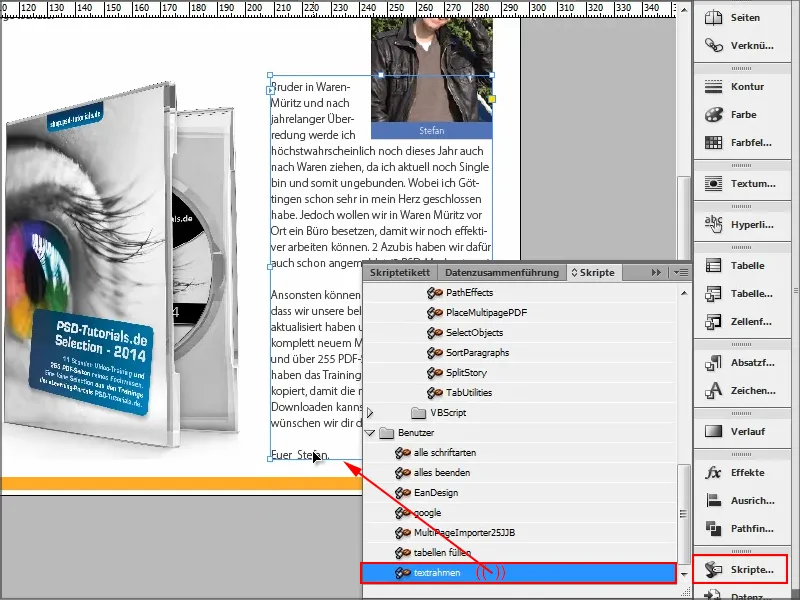Open the Tabelle panel icon
This screenshot has width=800, height=600.
713,265
